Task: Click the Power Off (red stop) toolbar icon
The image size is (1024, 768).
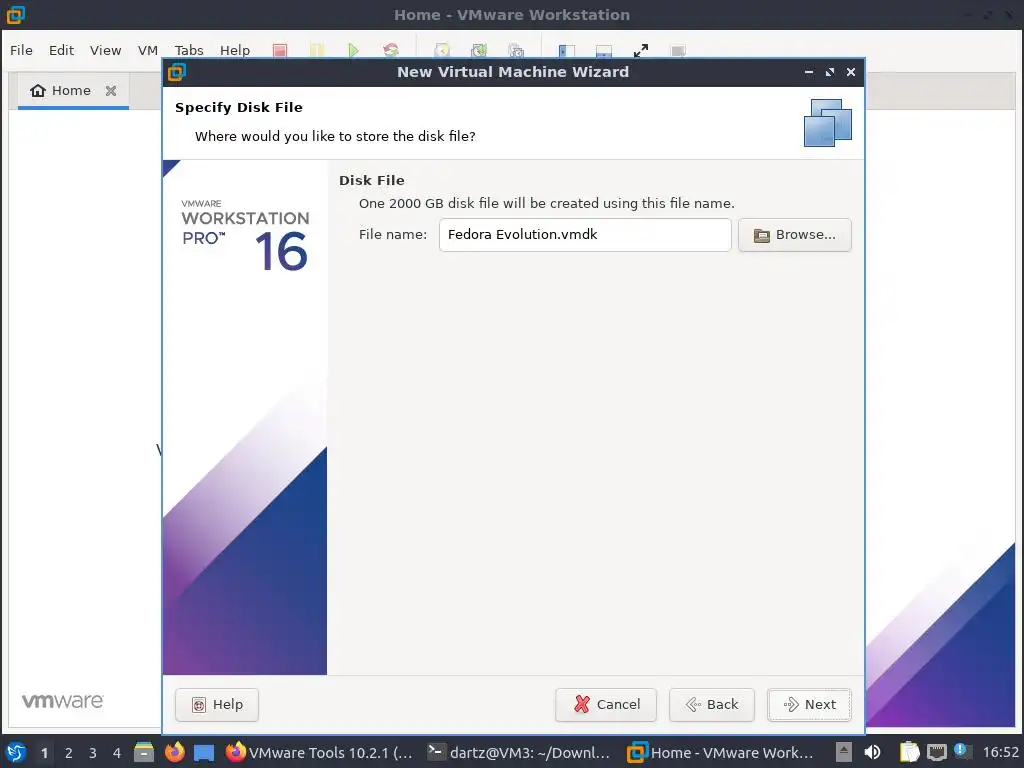Action: coord(280,50)
